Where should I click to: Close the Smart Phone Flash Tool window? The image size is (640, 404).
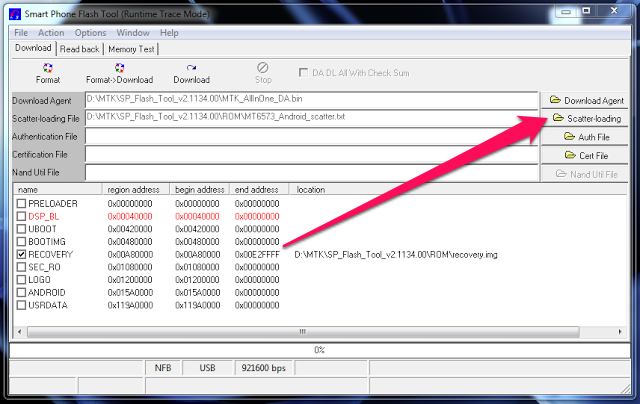coord(614,11)
